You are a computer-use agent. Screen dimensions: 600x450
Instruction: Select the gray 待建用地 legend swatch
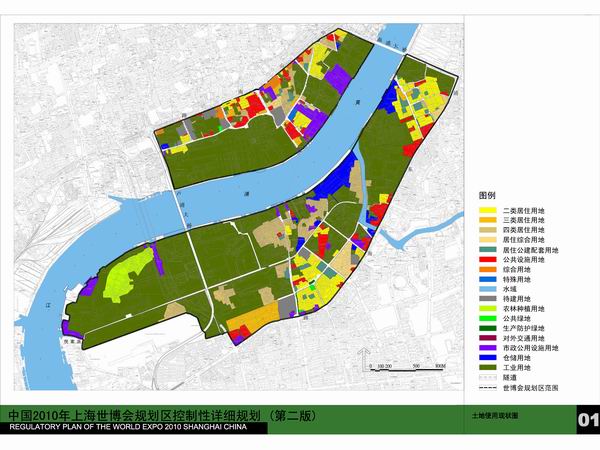[487, 298]
